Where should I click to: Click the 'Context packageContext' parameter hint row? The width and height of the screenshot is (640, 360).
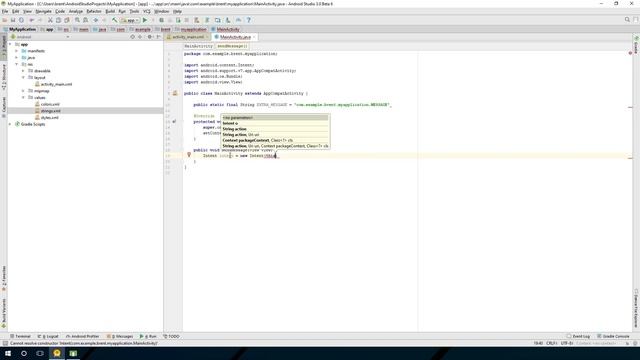275,140
